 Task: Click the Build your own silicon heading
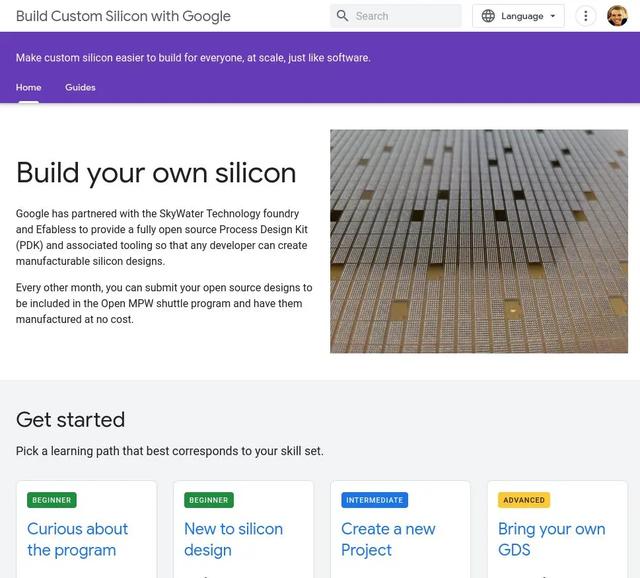156,173
